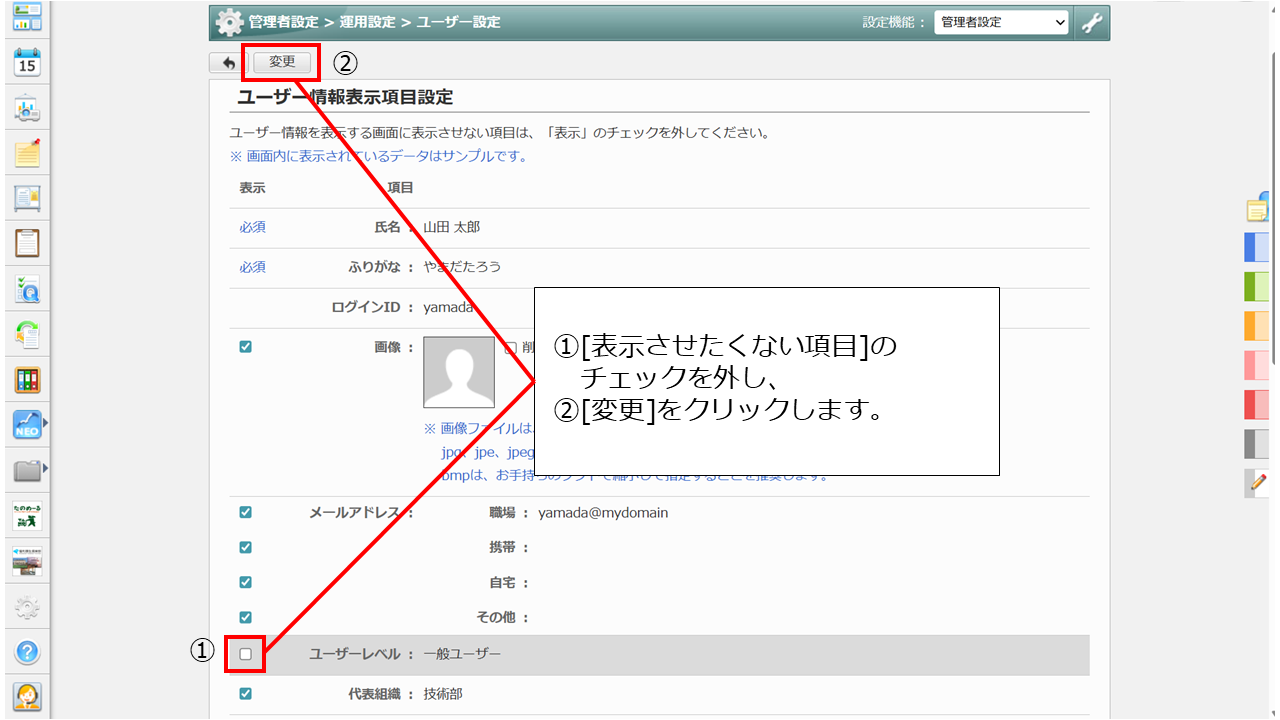Viewport: 1280px width, 720px height.
Task: Click the clipboard icon in sidebar
Action: coord(27,243)
